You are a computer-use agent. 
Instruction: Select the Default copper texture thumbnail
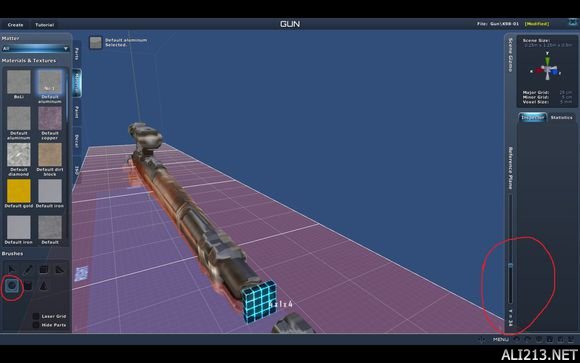pyautogui.click(x=50, y=118)
